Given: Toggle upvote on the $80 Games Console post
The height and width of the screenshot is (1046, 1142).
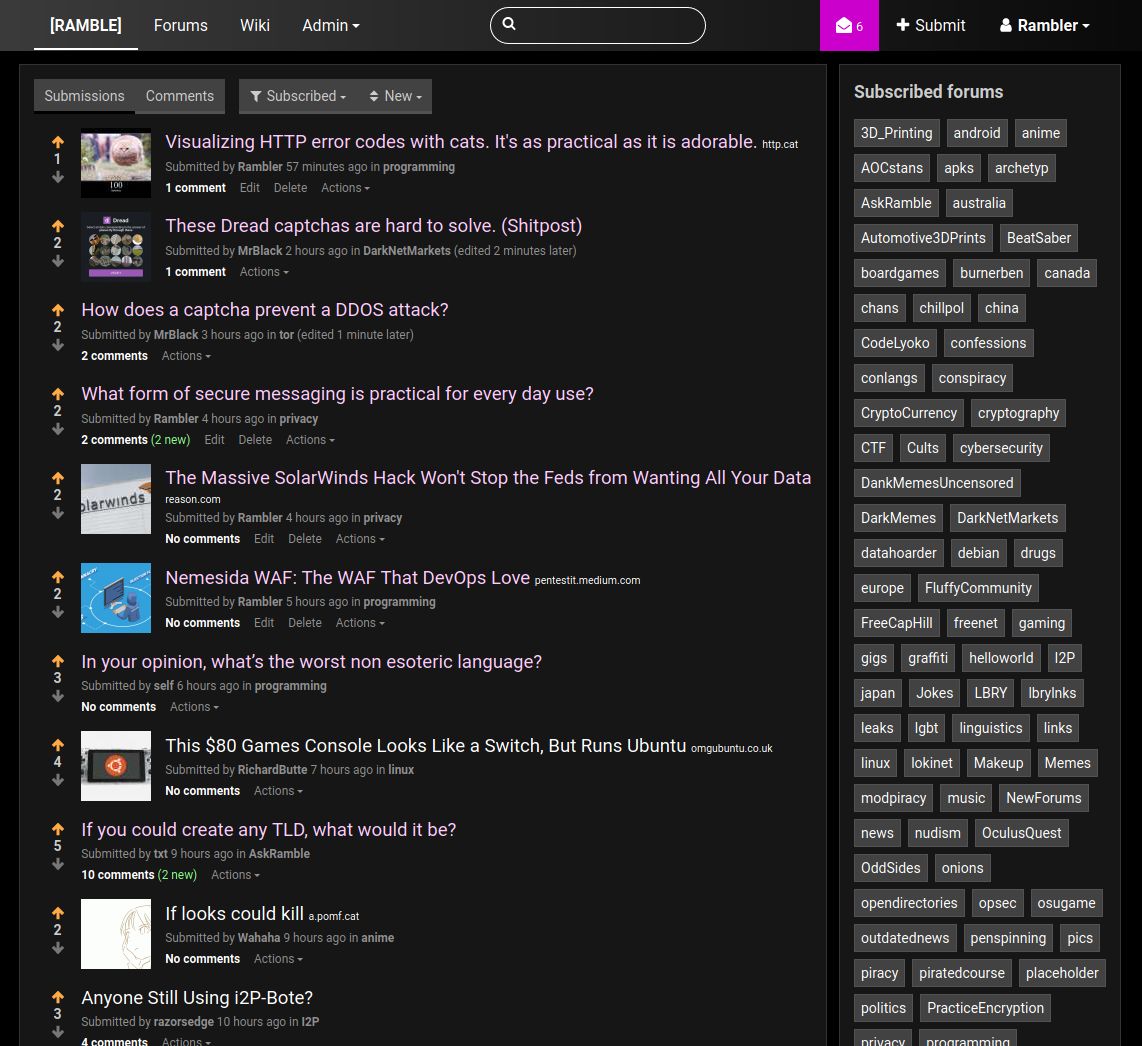Looking at the screenshot, I should pyautogui.click(x=57, y=744).
